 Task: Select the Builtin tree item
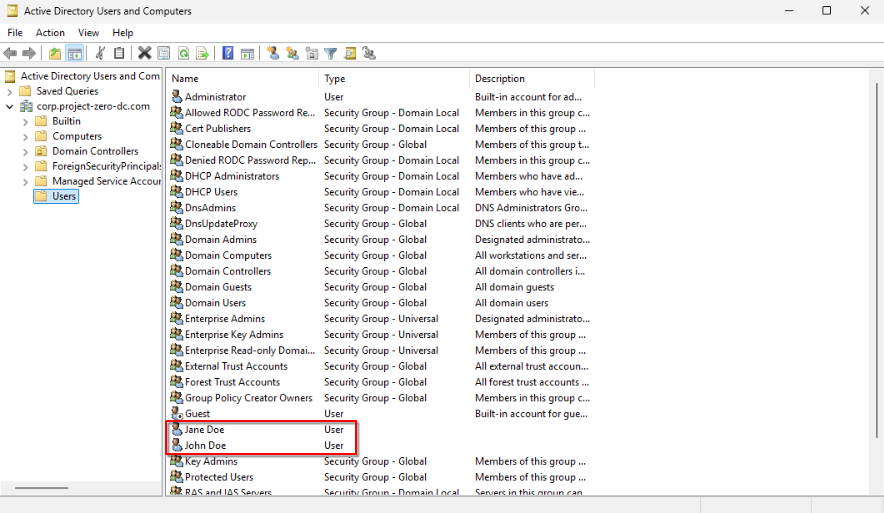click(x=66, y=121)
